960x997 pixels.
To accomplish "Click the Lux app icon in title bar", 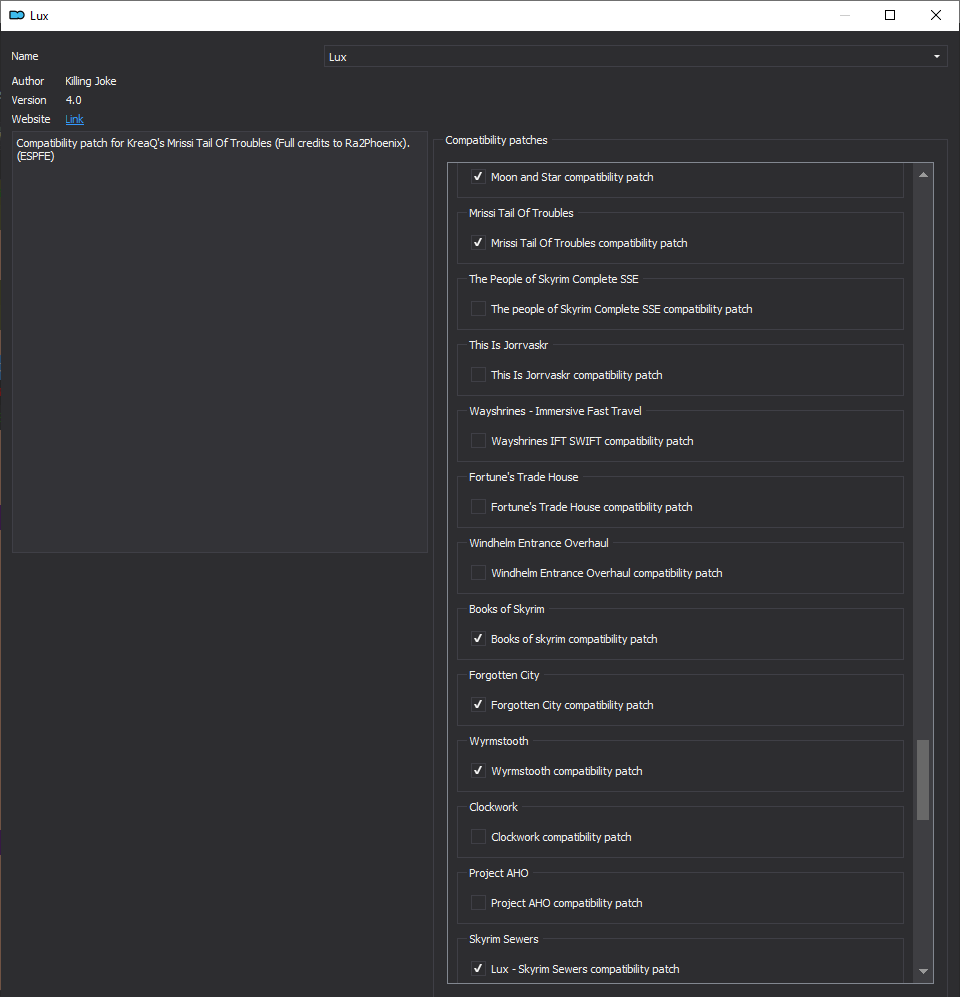I will pyautogui.click(x=16, y=15).
